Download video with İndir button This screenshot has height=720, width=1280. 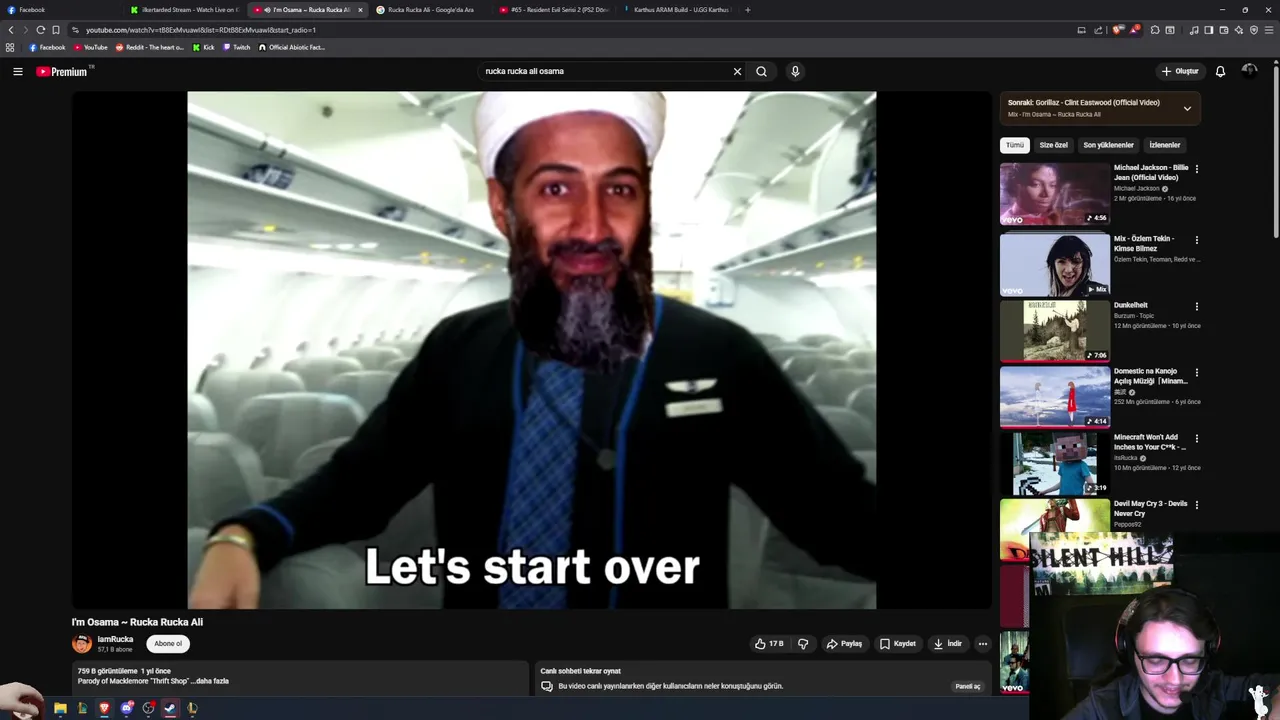[947, 644]
